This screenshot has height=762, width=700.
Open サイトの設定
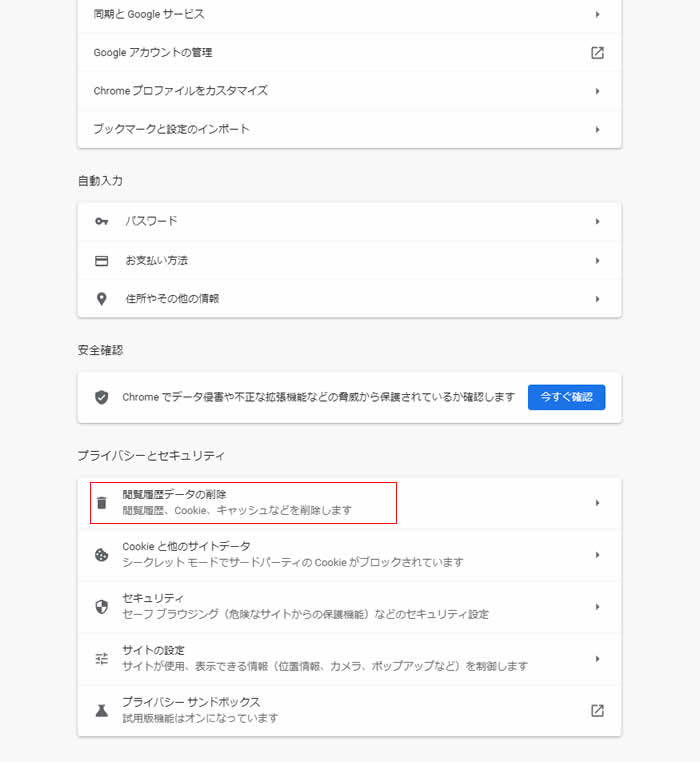pyautogui.click(x=350, y=658)
